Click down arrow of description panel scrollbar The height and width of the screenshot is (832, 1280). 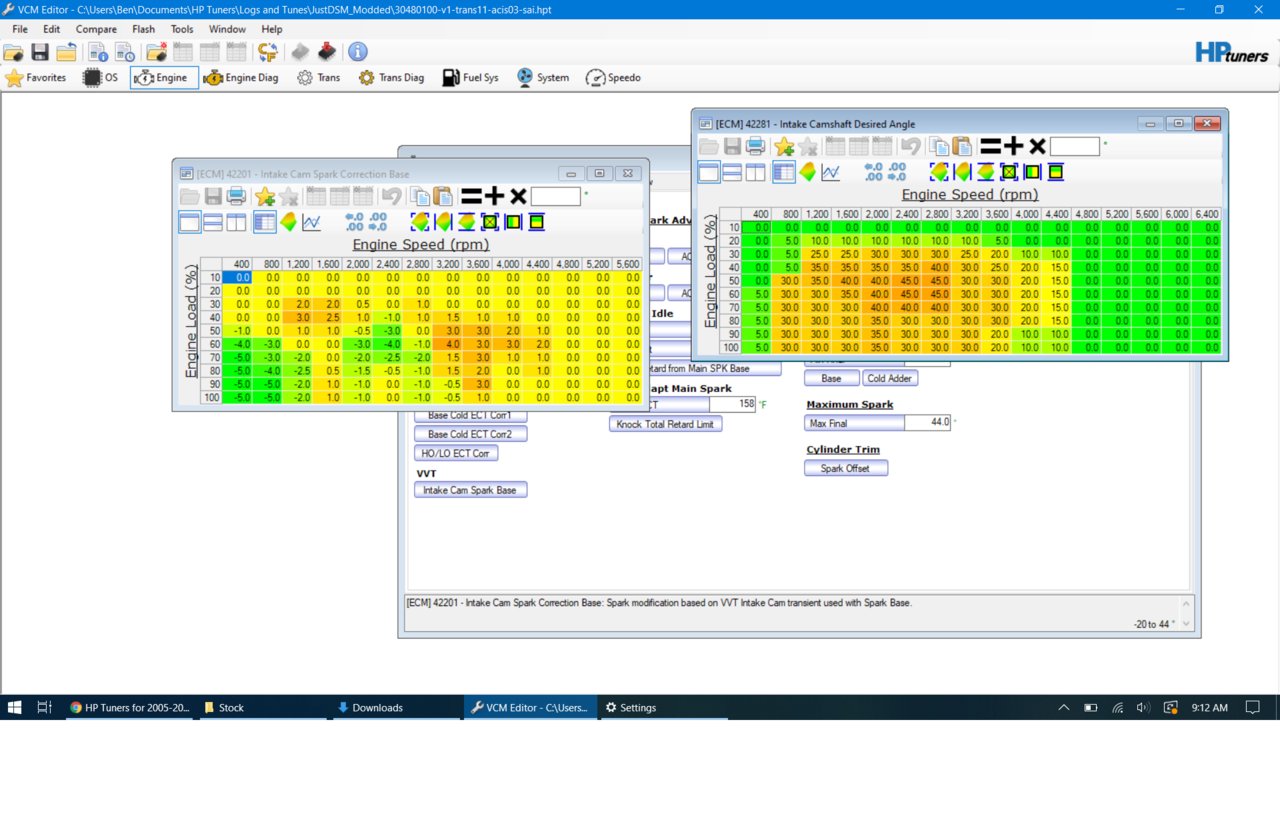coord(1187,624)
